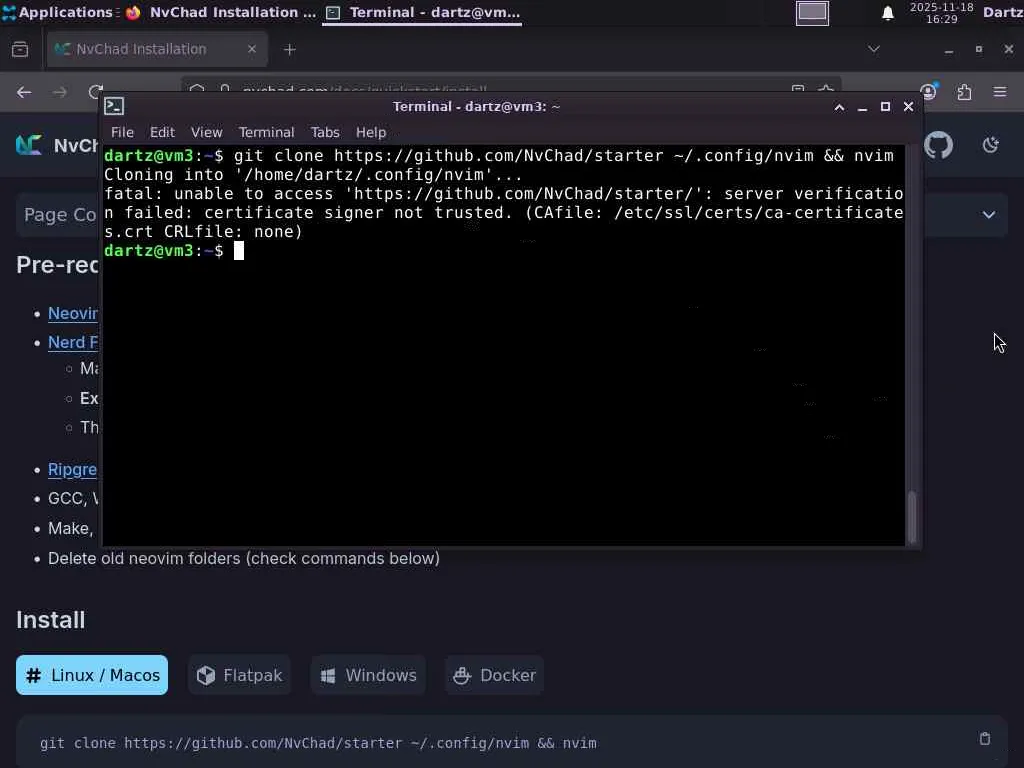The height and width of the screenshot is (768, 1024).
Task: Open the workspace switcher thumbnail
Action: [x=812, y=13]
